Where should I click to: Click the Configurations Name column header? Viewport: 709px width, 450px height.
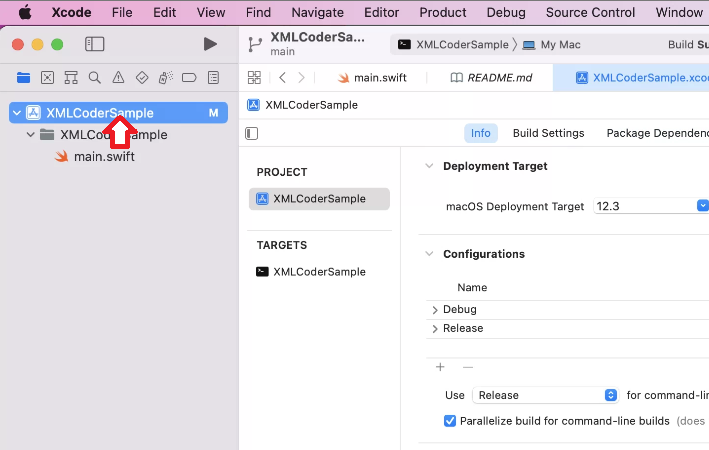click(x=472, y=288)
